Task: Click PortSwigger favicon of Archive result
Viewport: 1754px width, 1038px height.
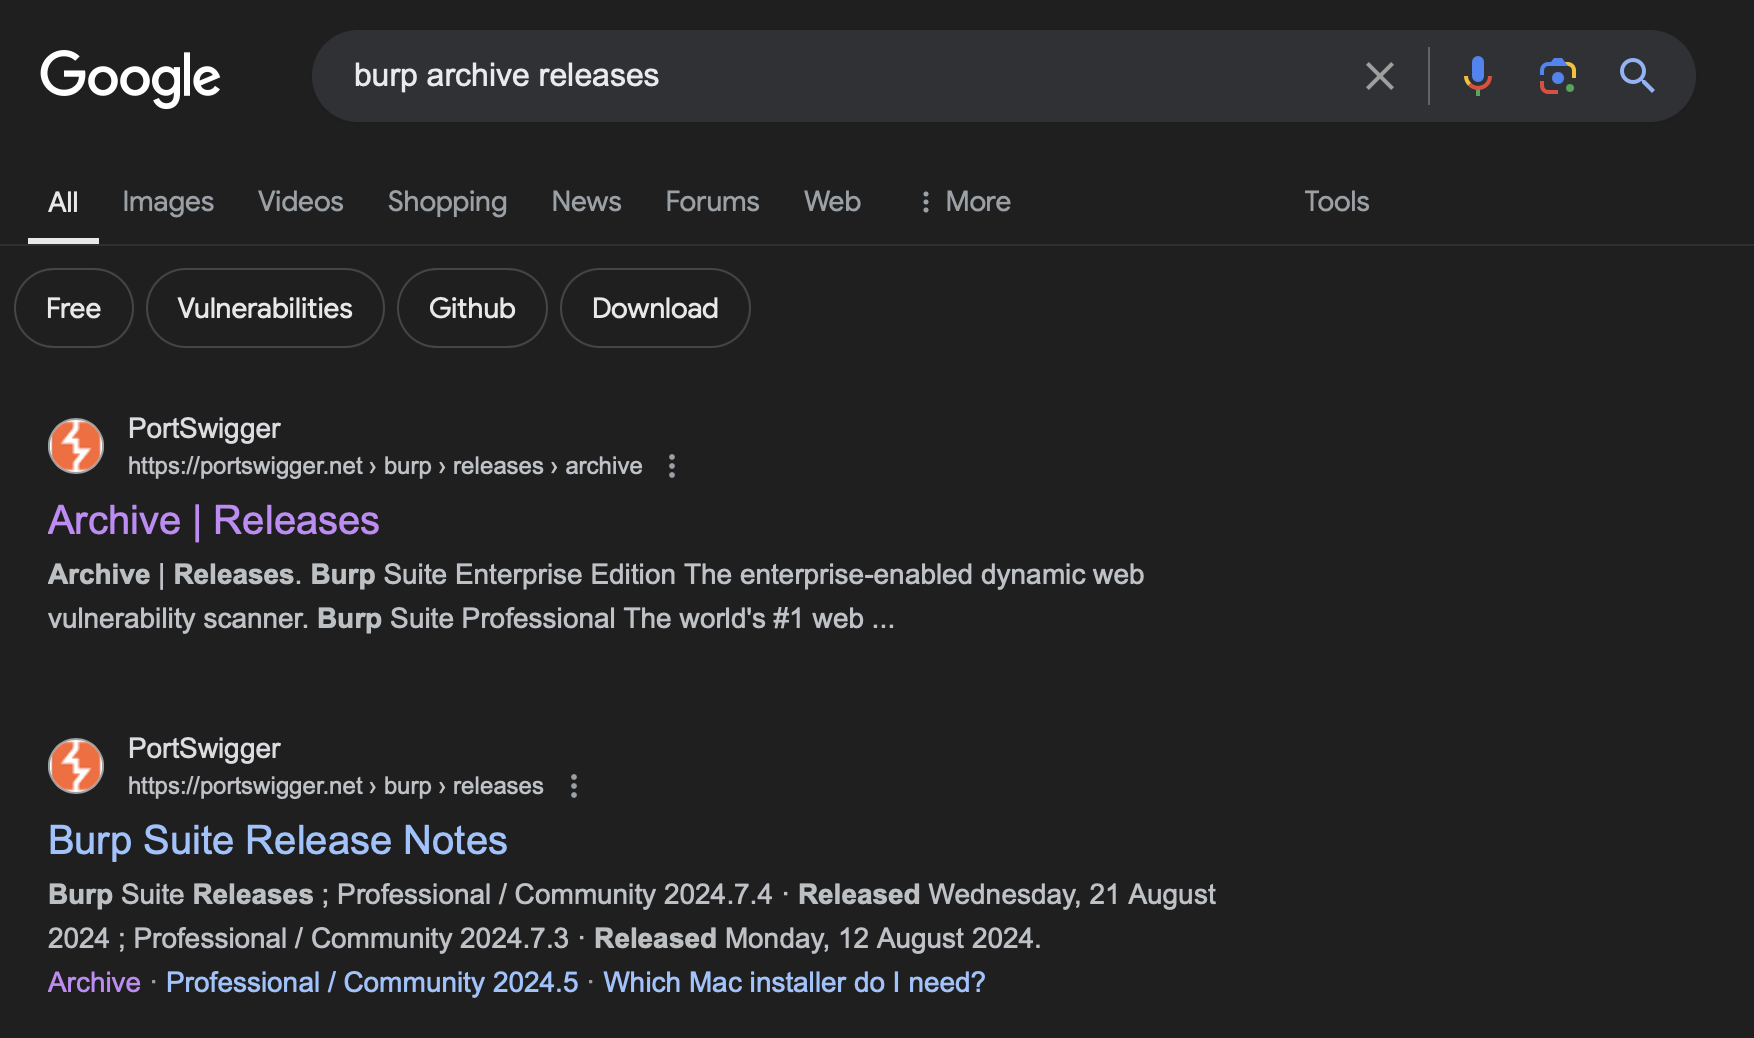Action: click(76, 446)
